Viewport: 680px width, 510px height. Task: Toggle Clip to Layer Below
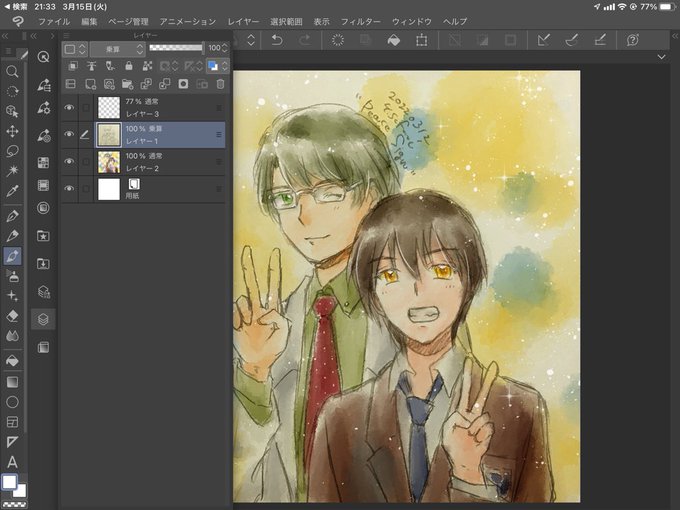tap(73, 66)
